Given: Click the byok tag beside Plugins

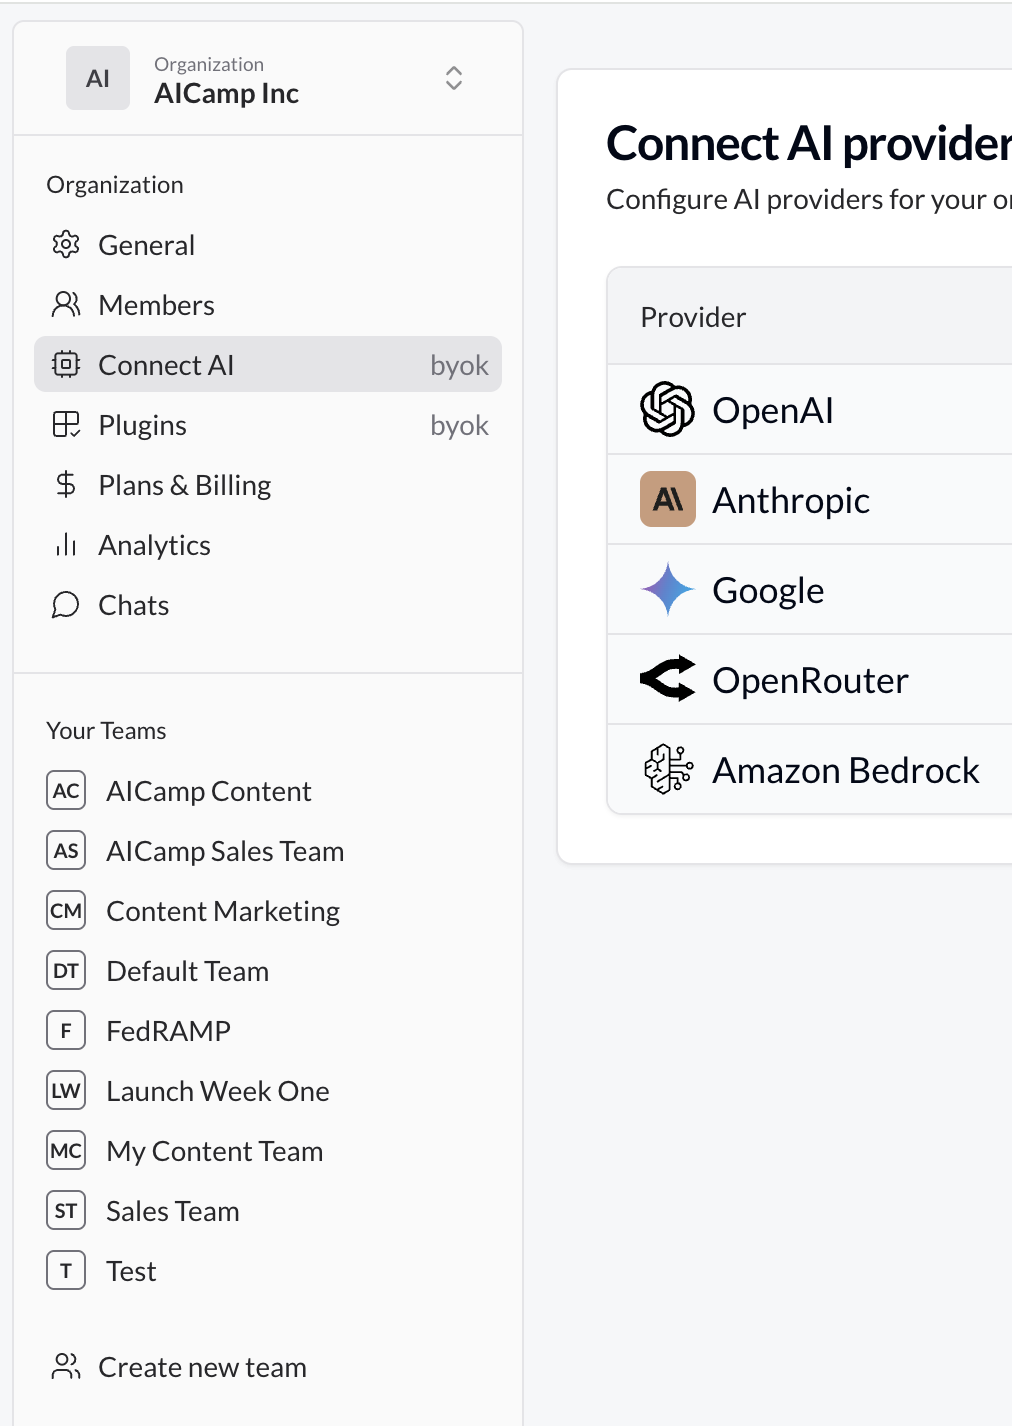Looking at the screenshot, I should point(459,426).
